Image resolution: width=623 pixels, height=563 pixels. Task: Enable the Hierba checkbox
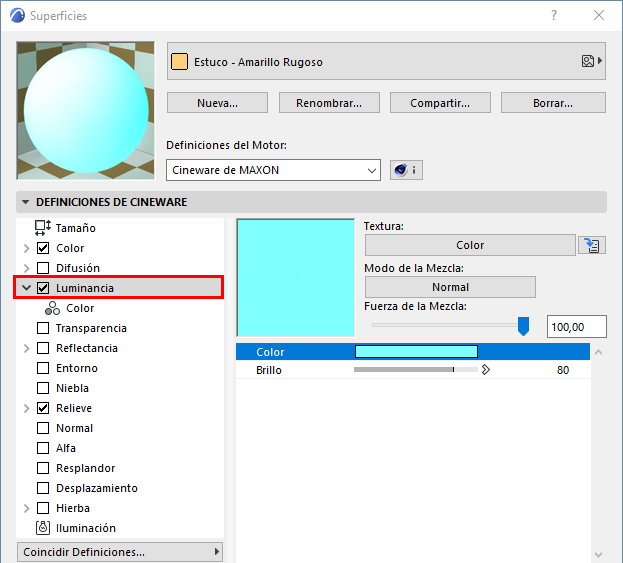pos(43,508)
